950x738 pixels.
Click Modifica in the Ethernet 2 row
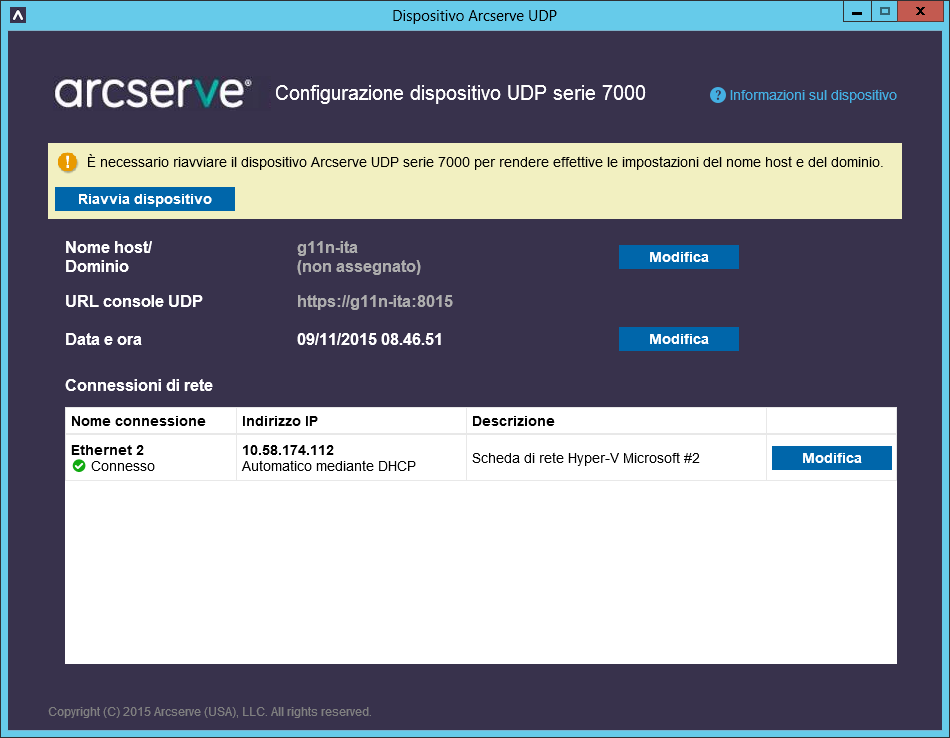pos(831,458)
